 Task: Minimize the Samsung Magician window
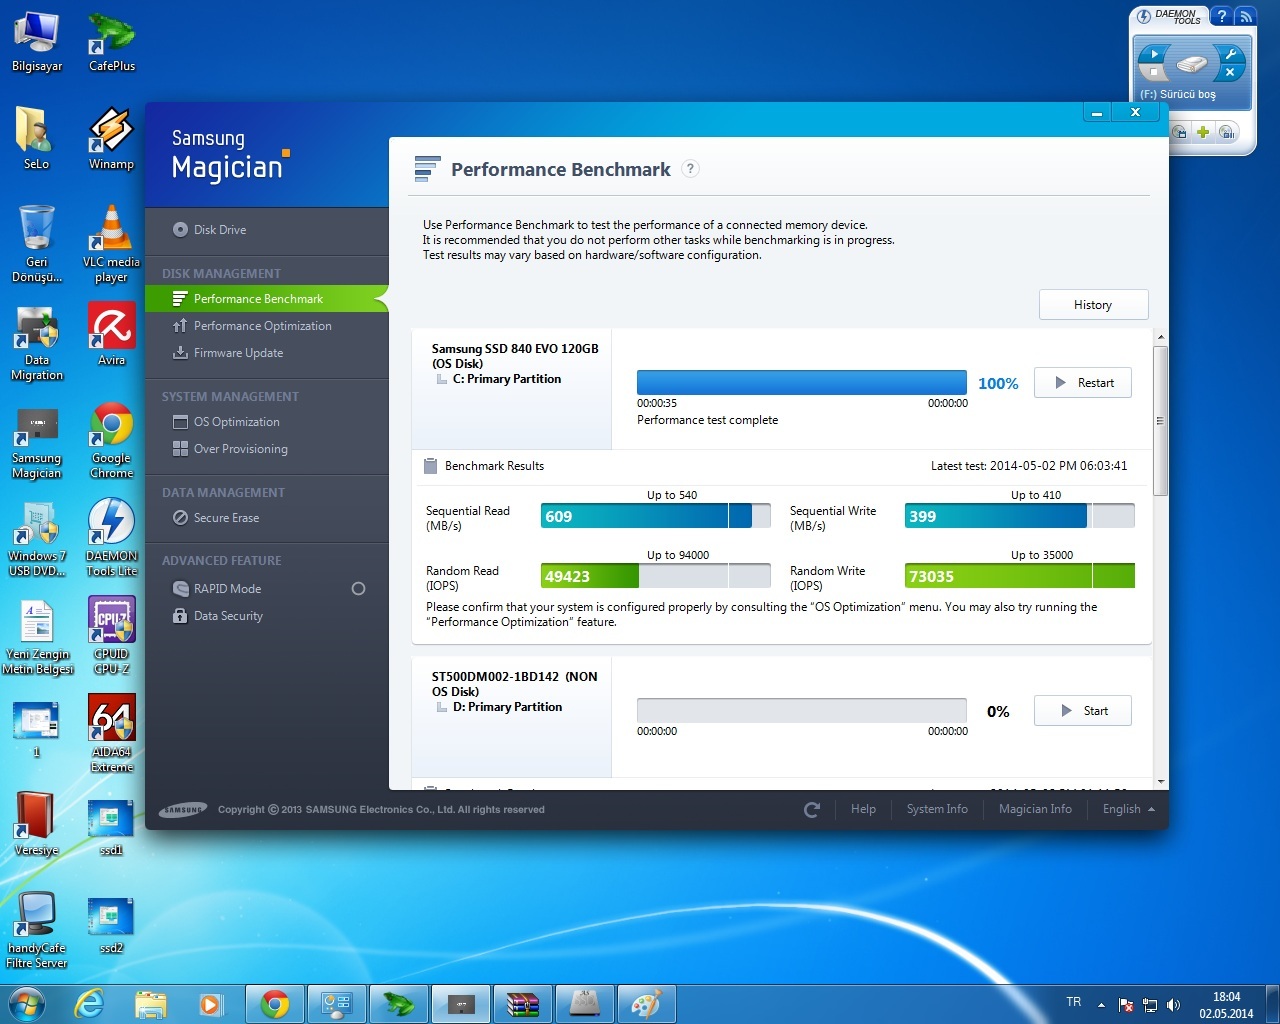[x=1097, y=113]
